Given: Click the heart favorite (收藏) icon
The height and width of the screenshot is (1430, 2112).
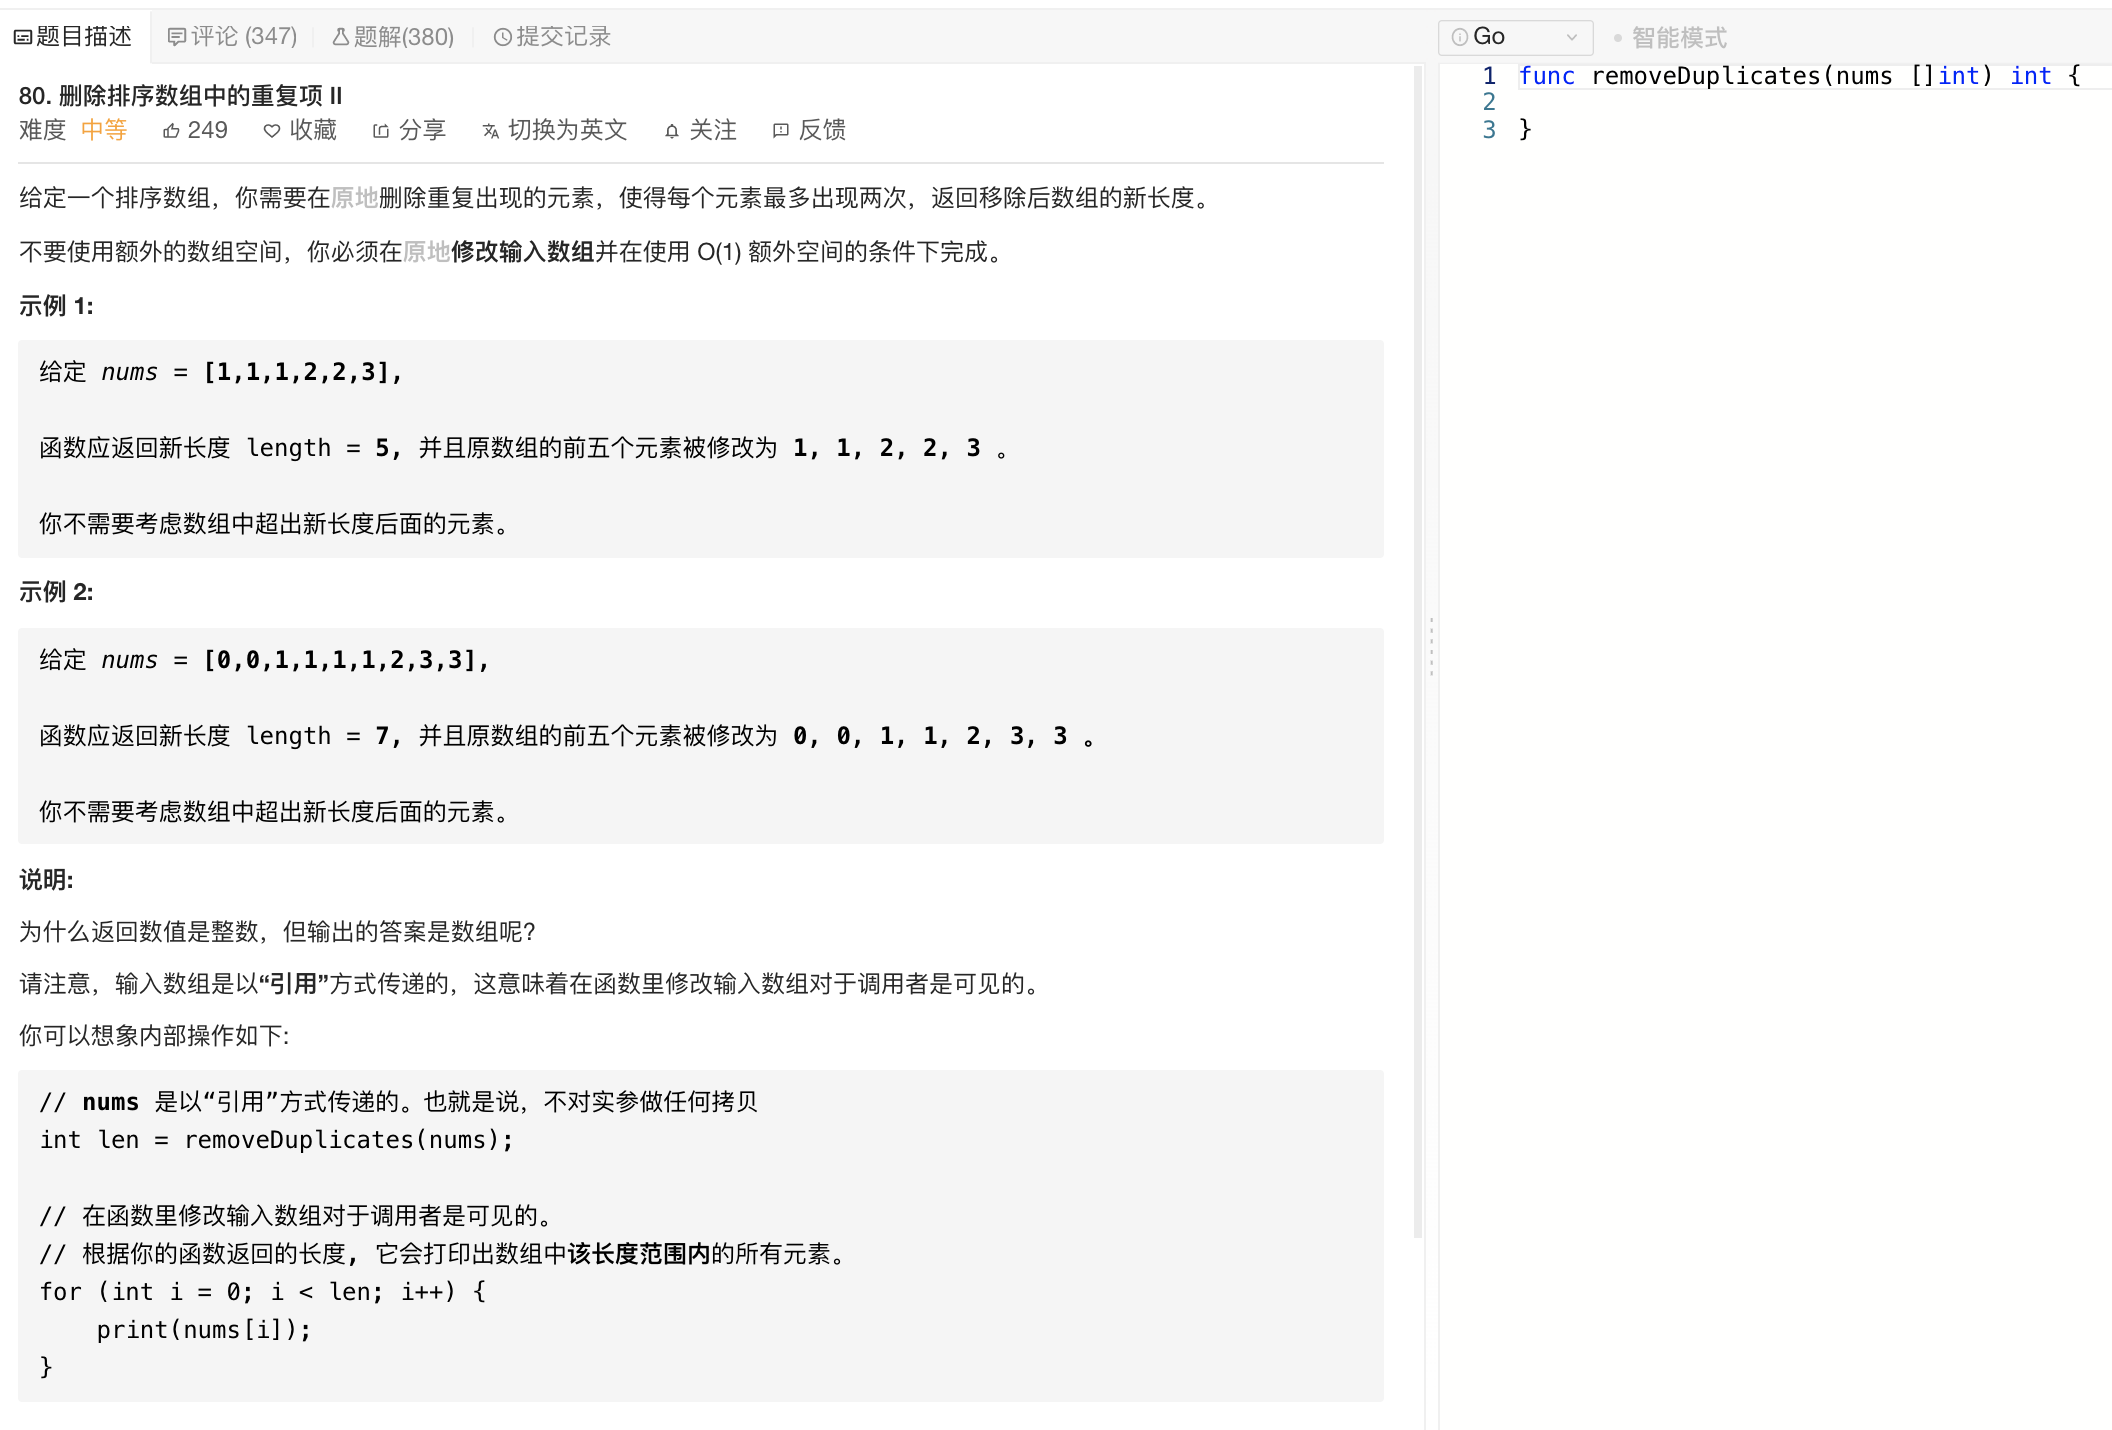Looking at the screenshot, I should point(271,131).
